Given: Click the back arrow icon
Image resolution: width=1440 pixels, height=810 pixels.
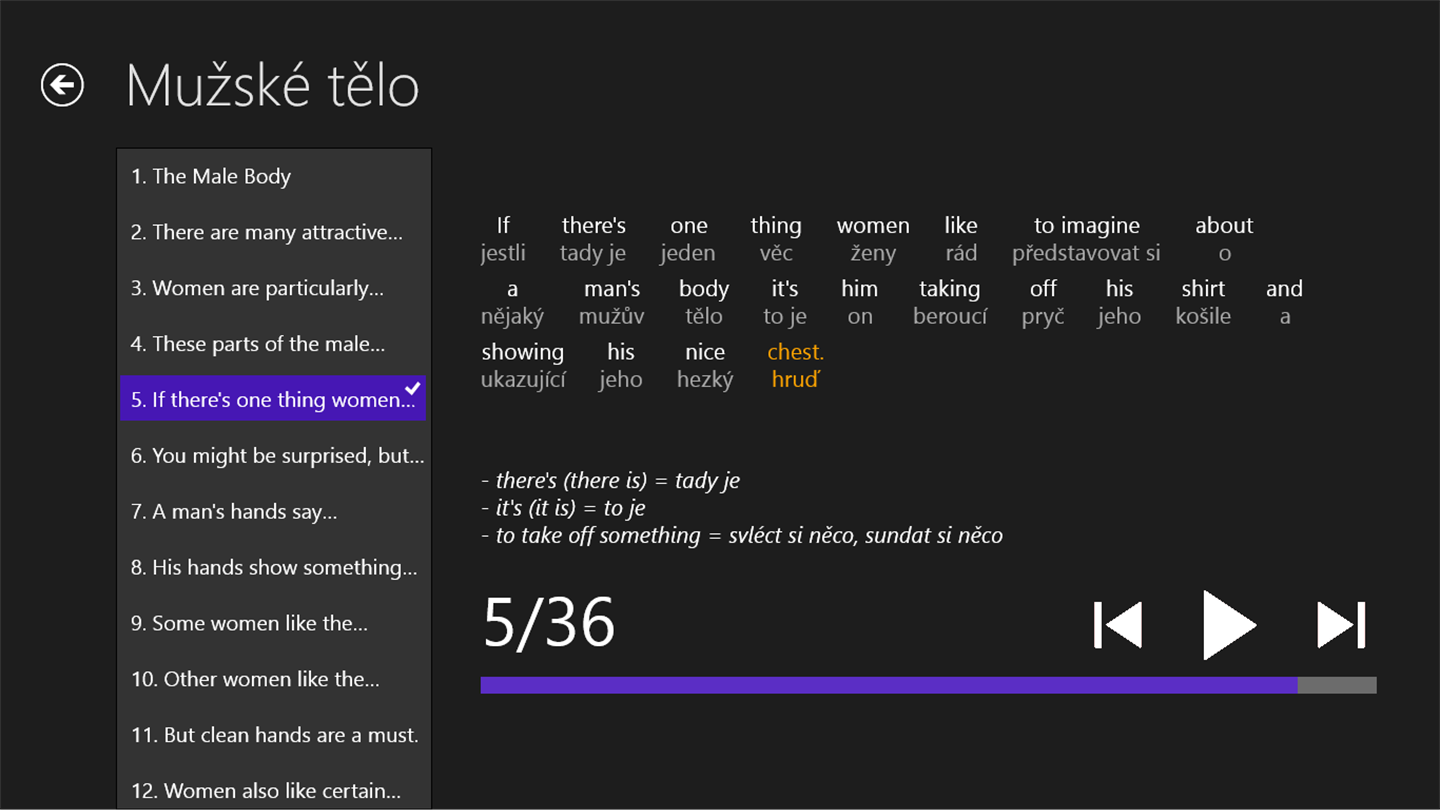Looking at the screenshot, I should coord(62,85).
